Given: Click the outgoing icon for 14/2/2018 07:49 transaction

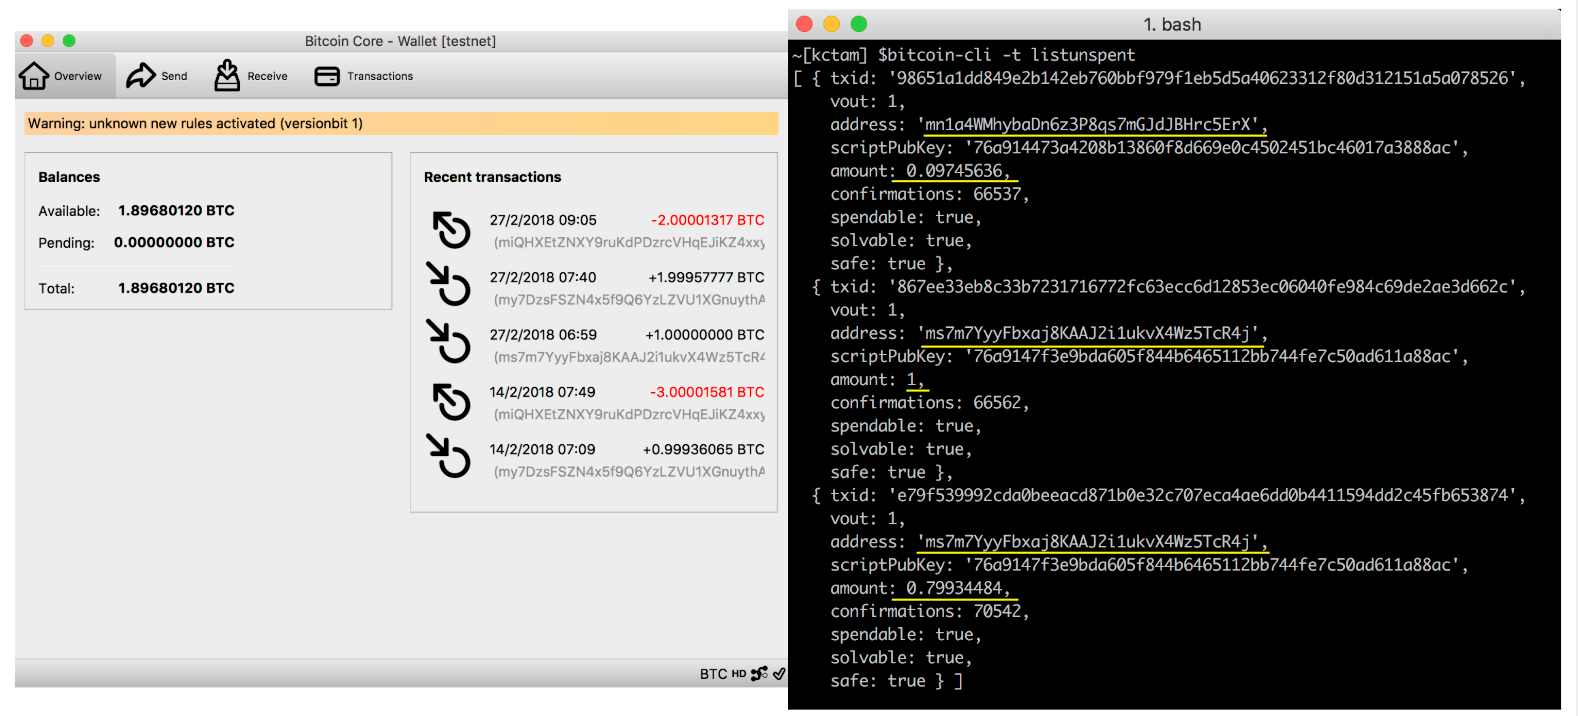Looking at the screenshot, I should 451,402.
